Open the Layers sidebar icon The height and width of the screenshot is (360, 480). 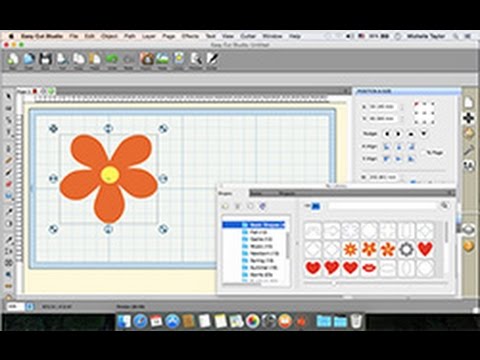coord(469,229)
